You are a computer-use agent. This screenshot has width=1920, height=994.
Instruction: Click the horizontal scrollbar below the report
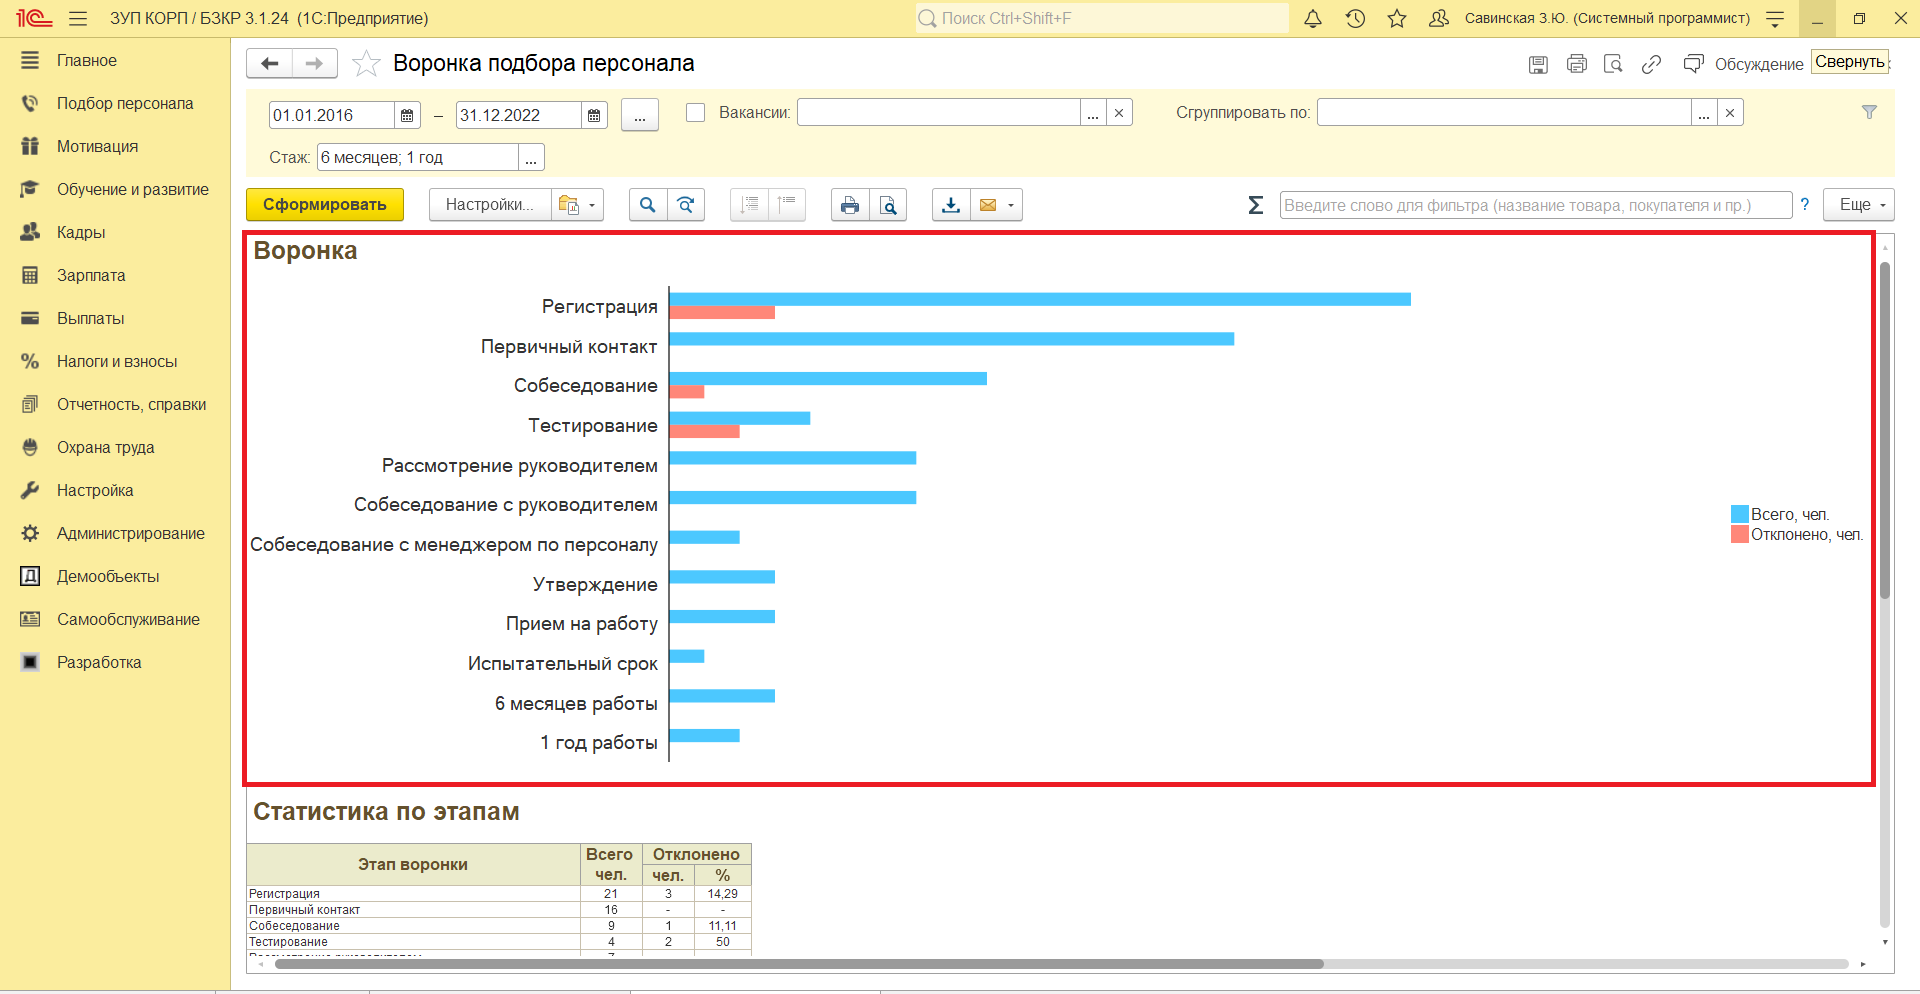coord(800,964)
